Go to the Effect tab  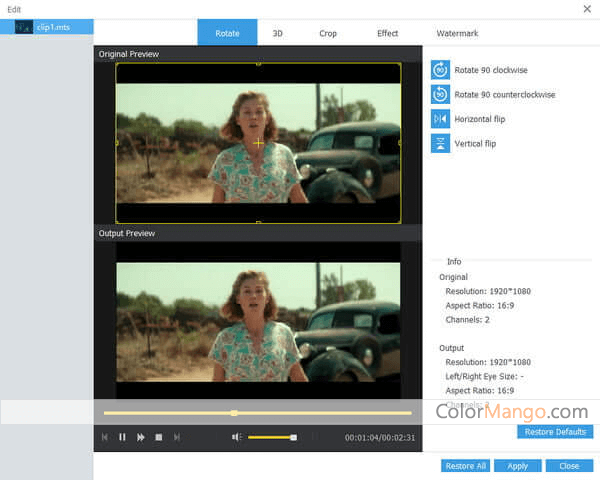[x=387, y=33]
